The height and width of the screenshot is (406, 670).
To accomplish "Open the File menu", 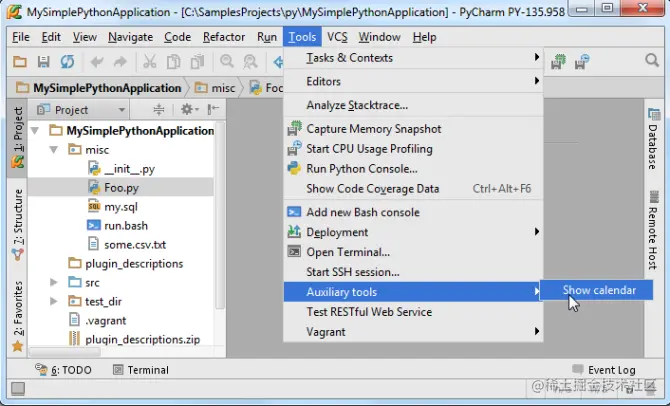I will coord(21,37).
